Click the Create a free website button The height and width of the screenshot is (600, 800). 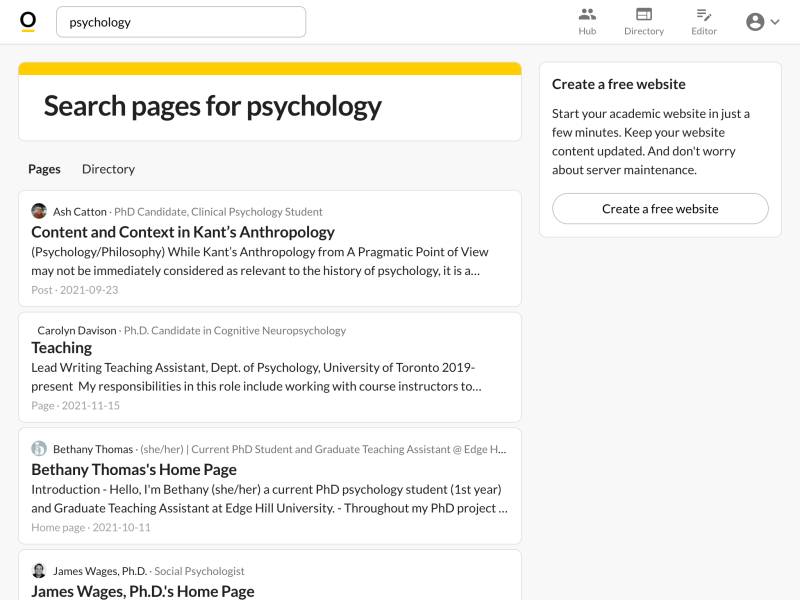(660, 209)
